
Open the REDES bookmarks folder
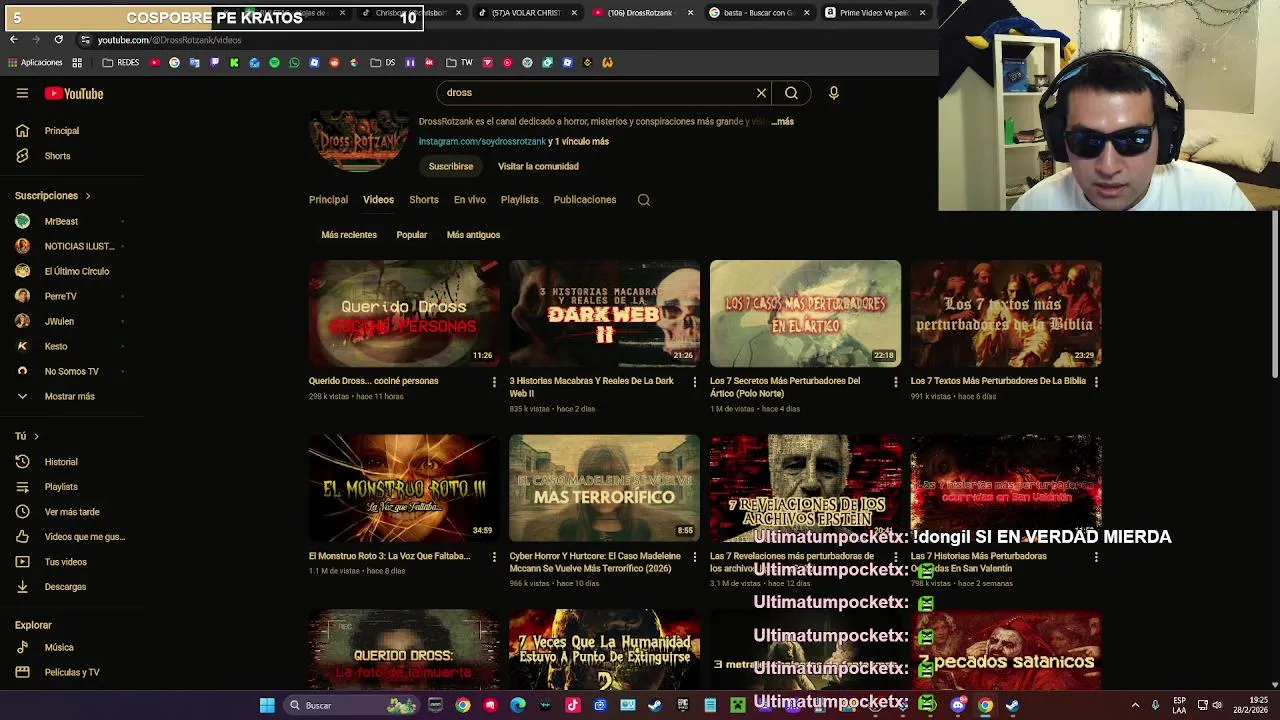121,63
